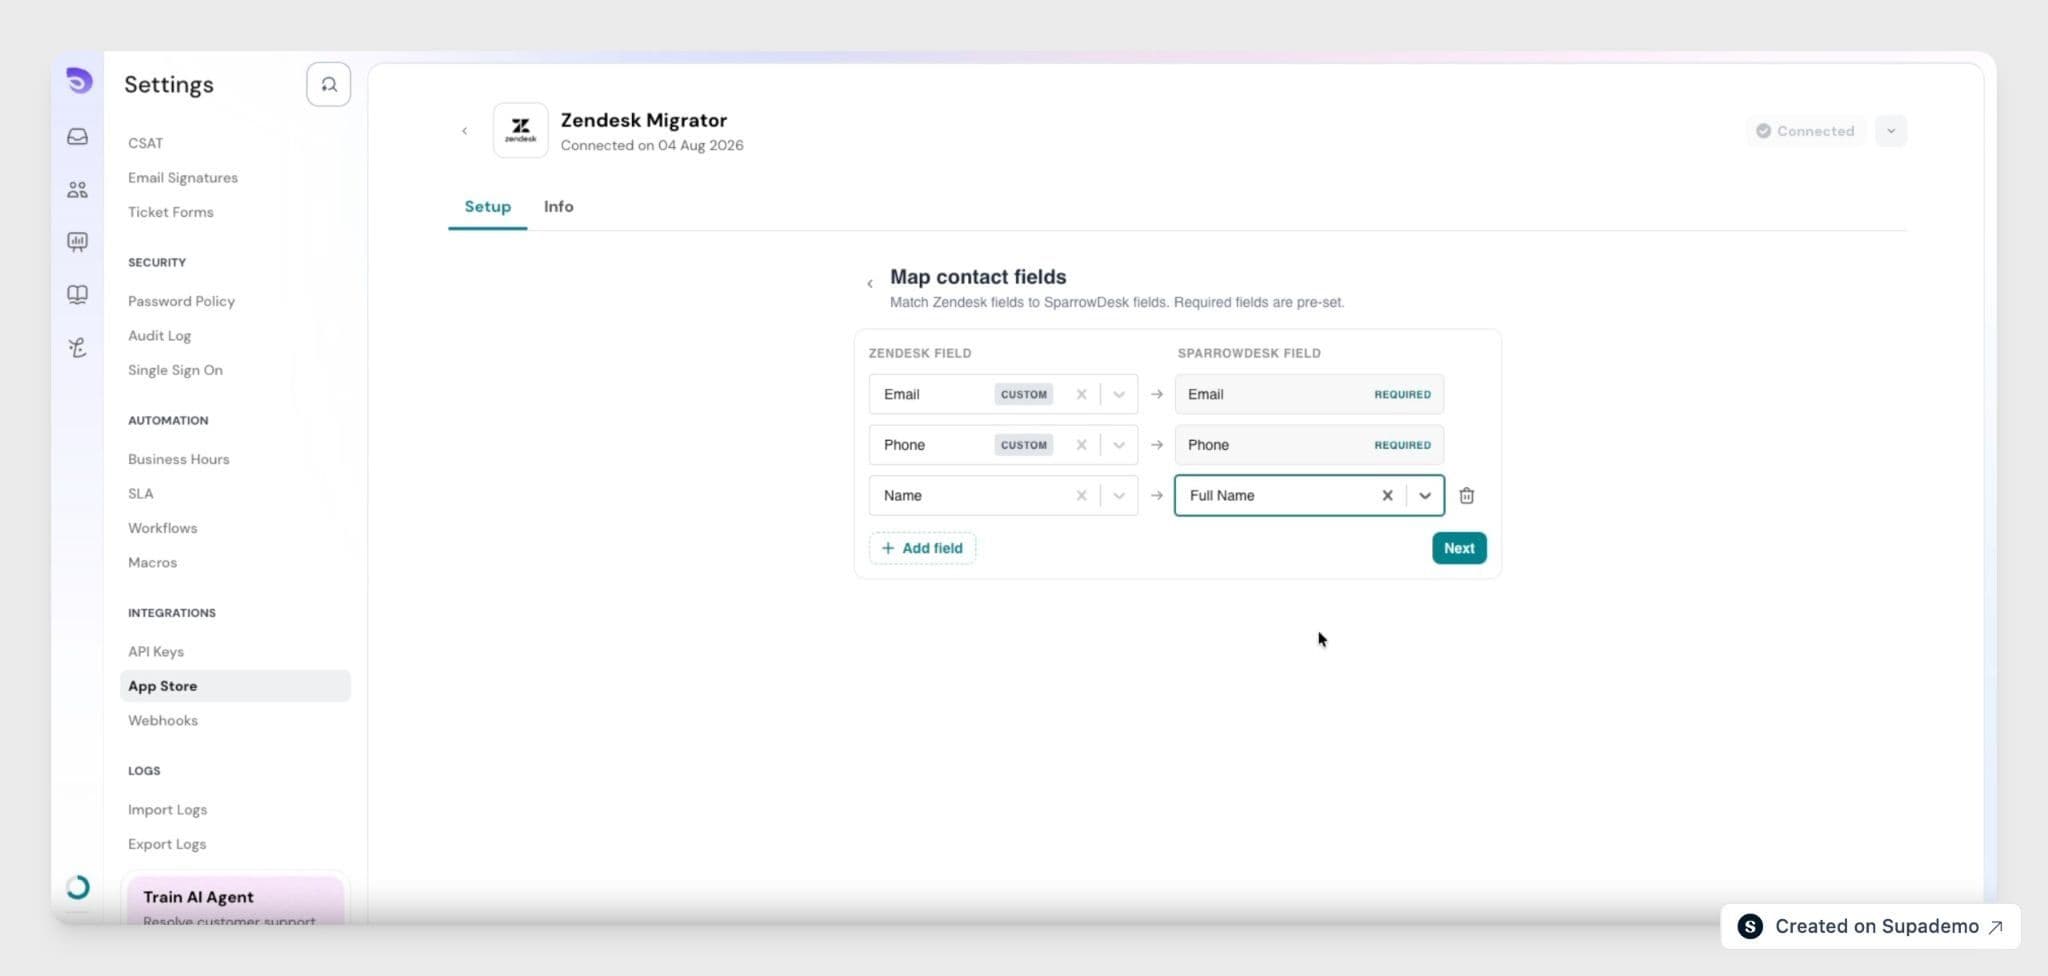Expand the Zendesk Email field dropdown

(x=1119, y=394)
